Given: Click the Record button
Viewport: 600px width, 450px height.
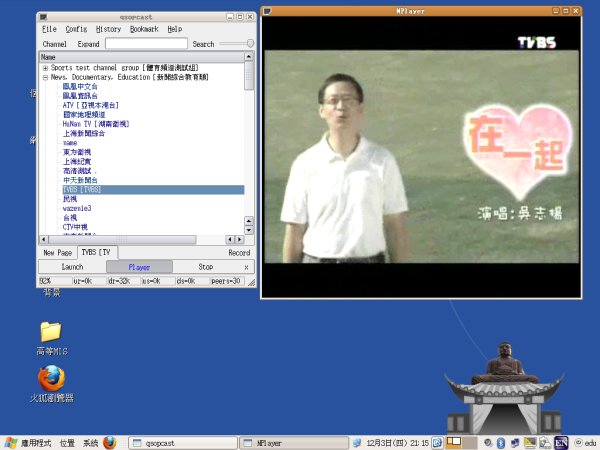Looking at the screenshot, I should [x=239, y=253].
